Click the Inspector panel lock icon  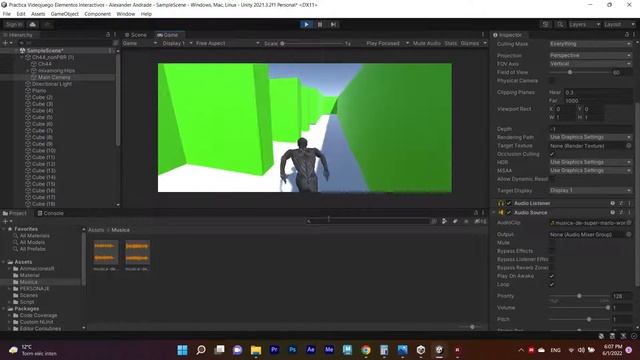[627, 35]
